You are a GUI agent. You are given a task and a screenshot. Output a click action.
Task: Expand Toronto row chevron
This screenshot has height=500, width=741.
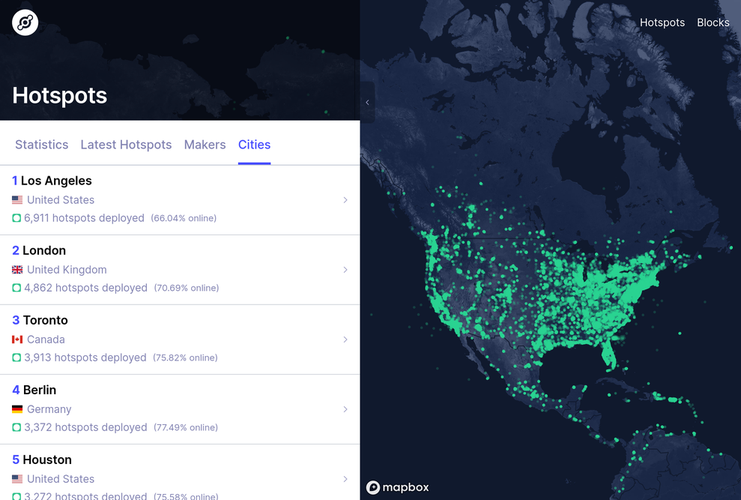(x=346, y=340)
